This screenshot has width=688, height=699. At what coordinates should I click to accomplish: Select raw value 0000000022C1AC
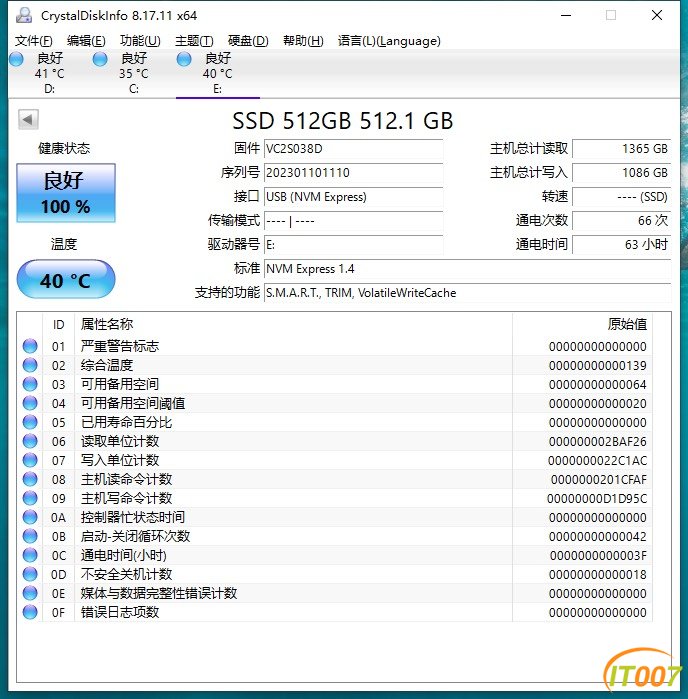(x=597, y=461)
